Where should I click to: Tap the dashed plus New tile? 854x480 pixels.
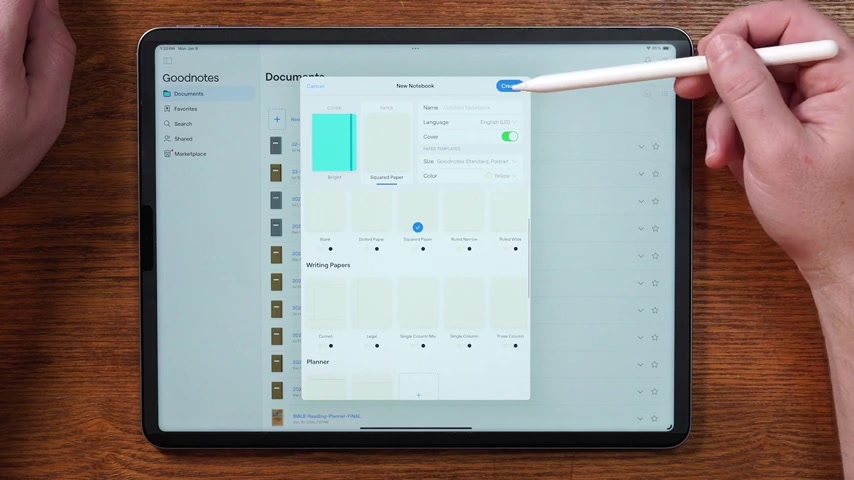[x=277, y=119]
